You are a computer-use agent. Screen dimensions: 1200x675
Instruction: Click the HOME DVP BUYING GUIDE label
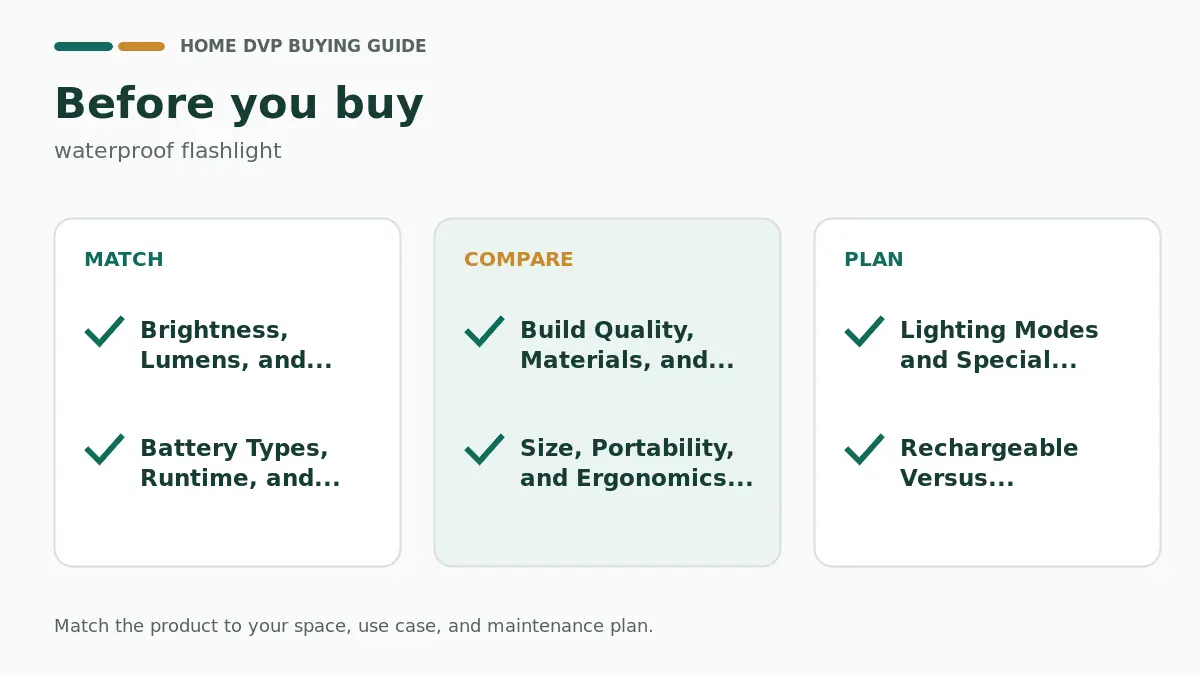pos(303,46)
